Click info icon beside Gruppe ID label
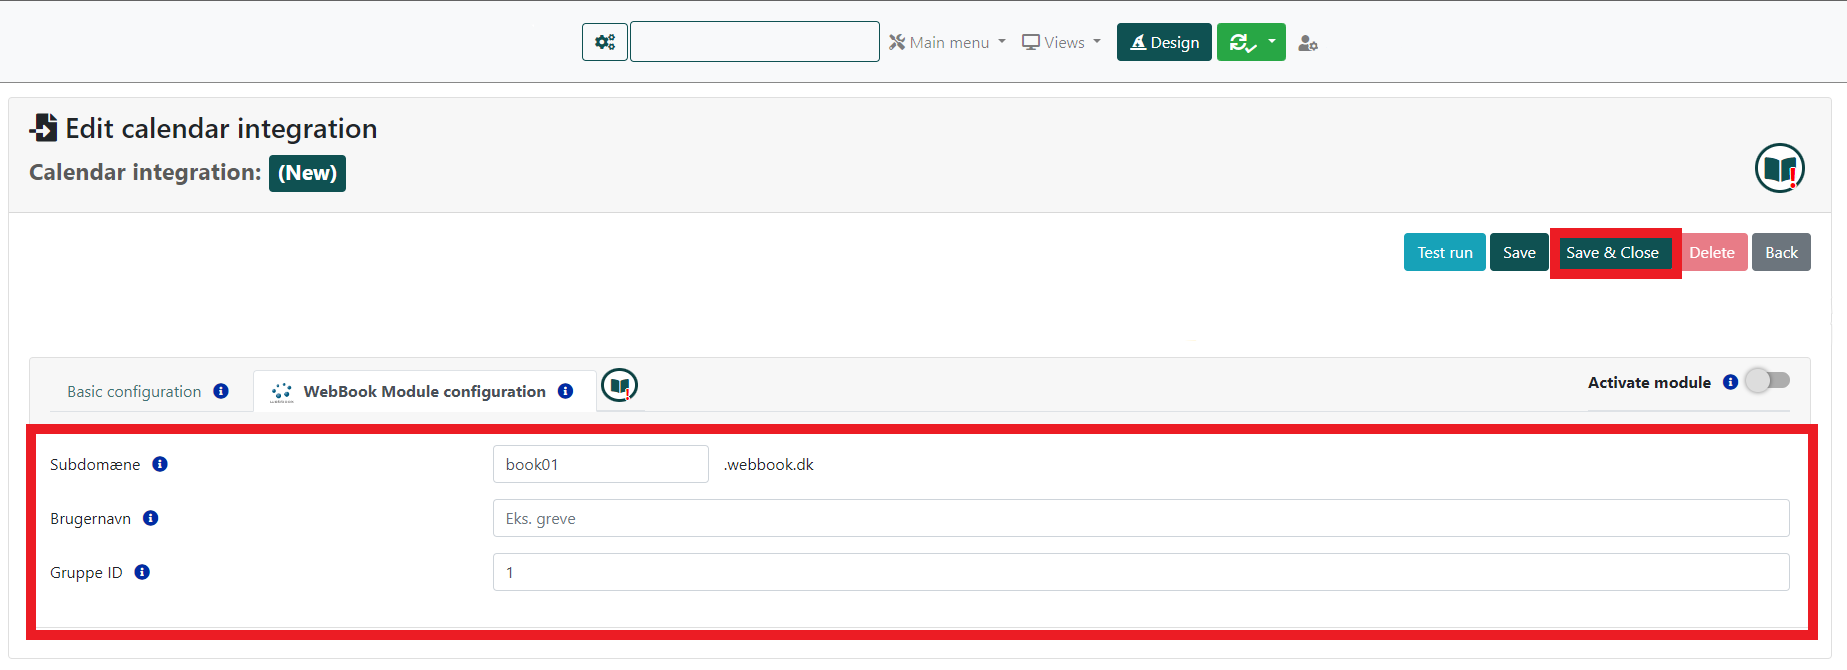Viewport: 1847px width, 670px height. pyautogui.click(x=142, y=572)
